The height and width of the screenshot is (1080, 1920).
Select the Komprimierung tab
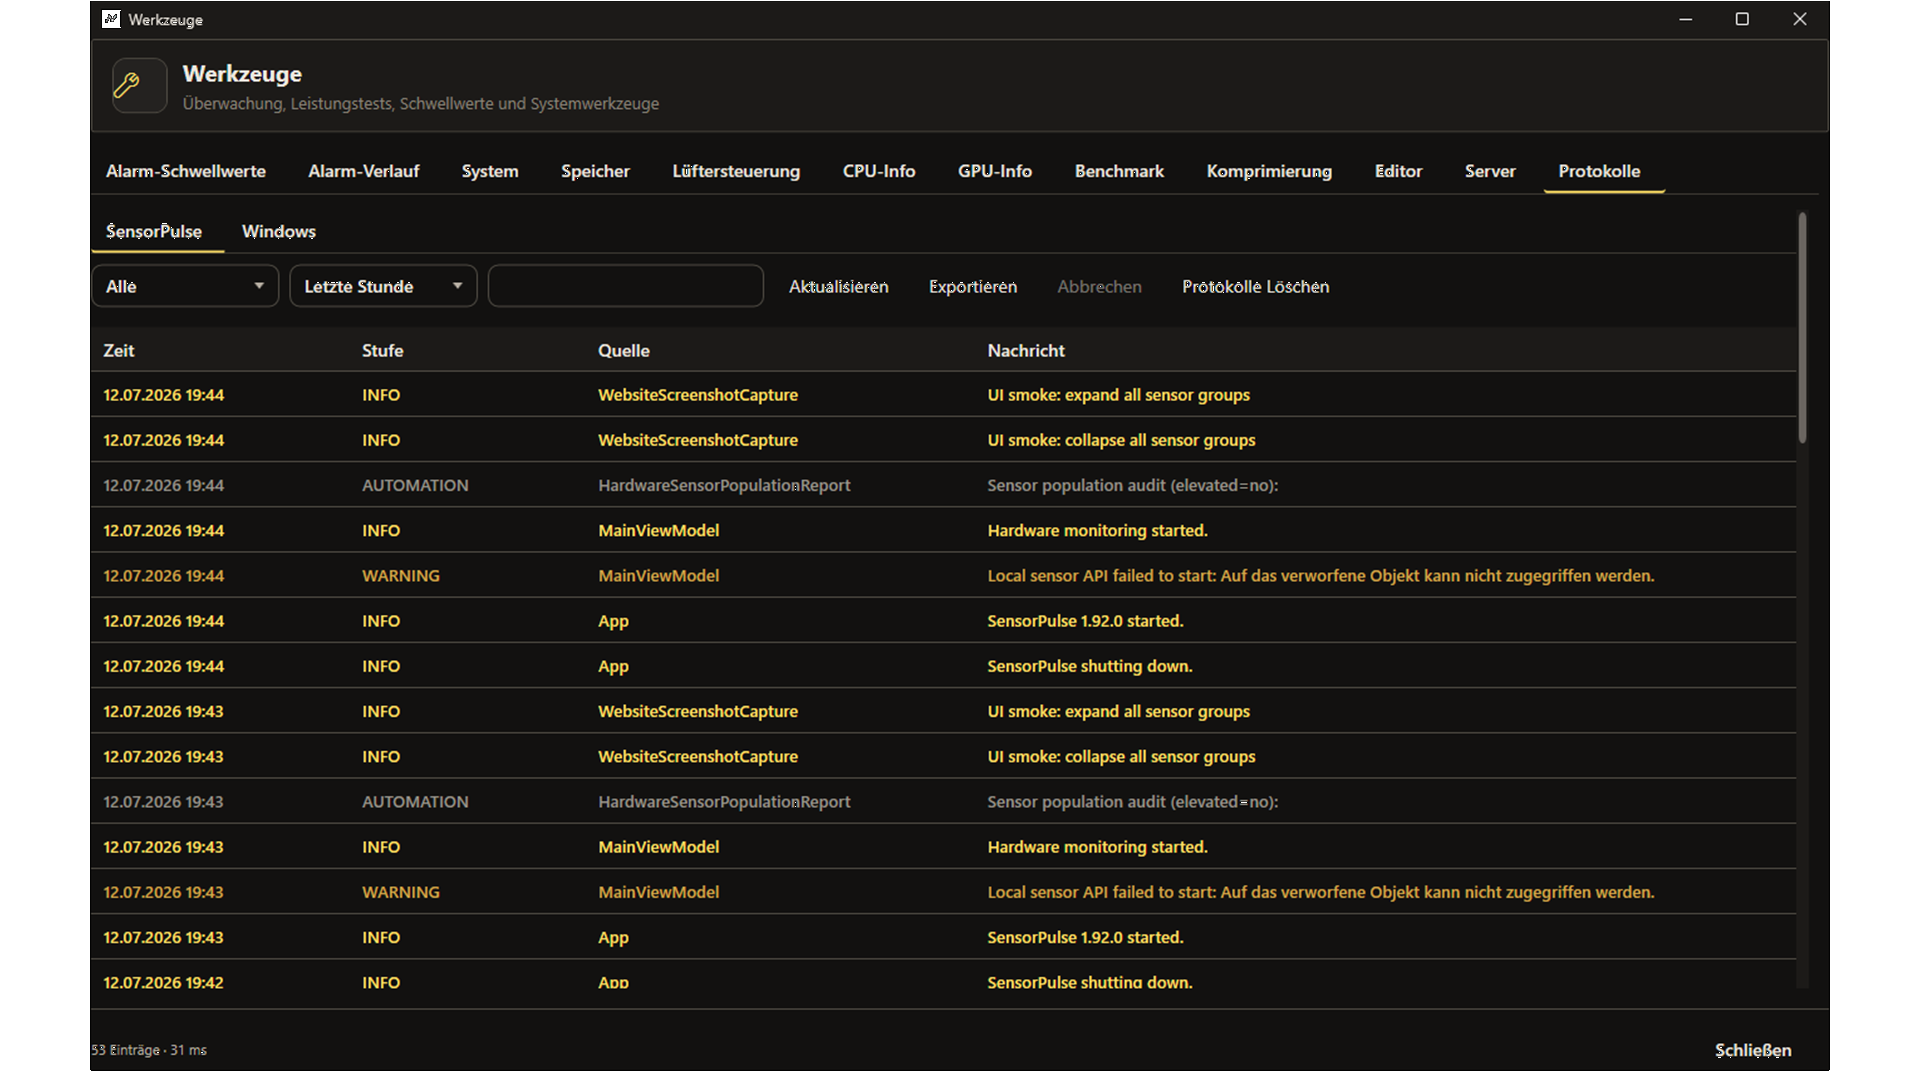coord(1269,171)
